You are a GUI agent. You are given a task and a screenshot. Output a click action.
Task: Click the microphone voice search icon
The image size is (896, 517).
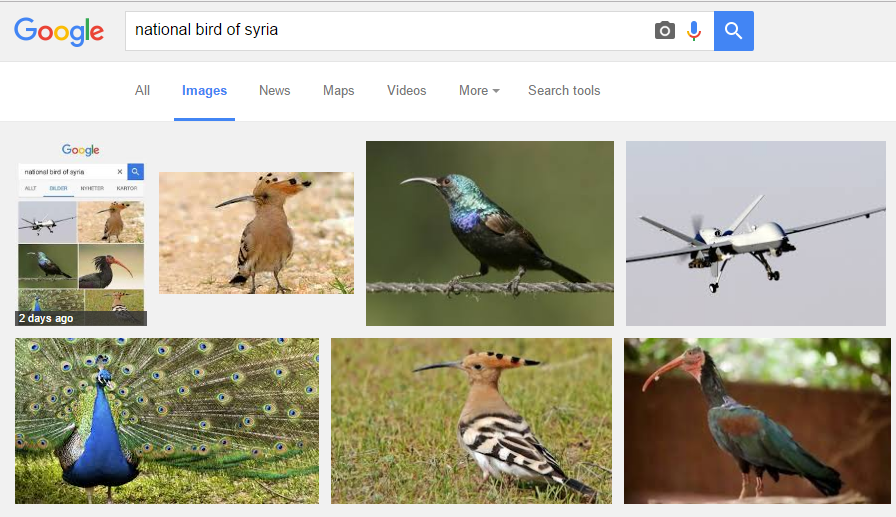coord(694,31)
